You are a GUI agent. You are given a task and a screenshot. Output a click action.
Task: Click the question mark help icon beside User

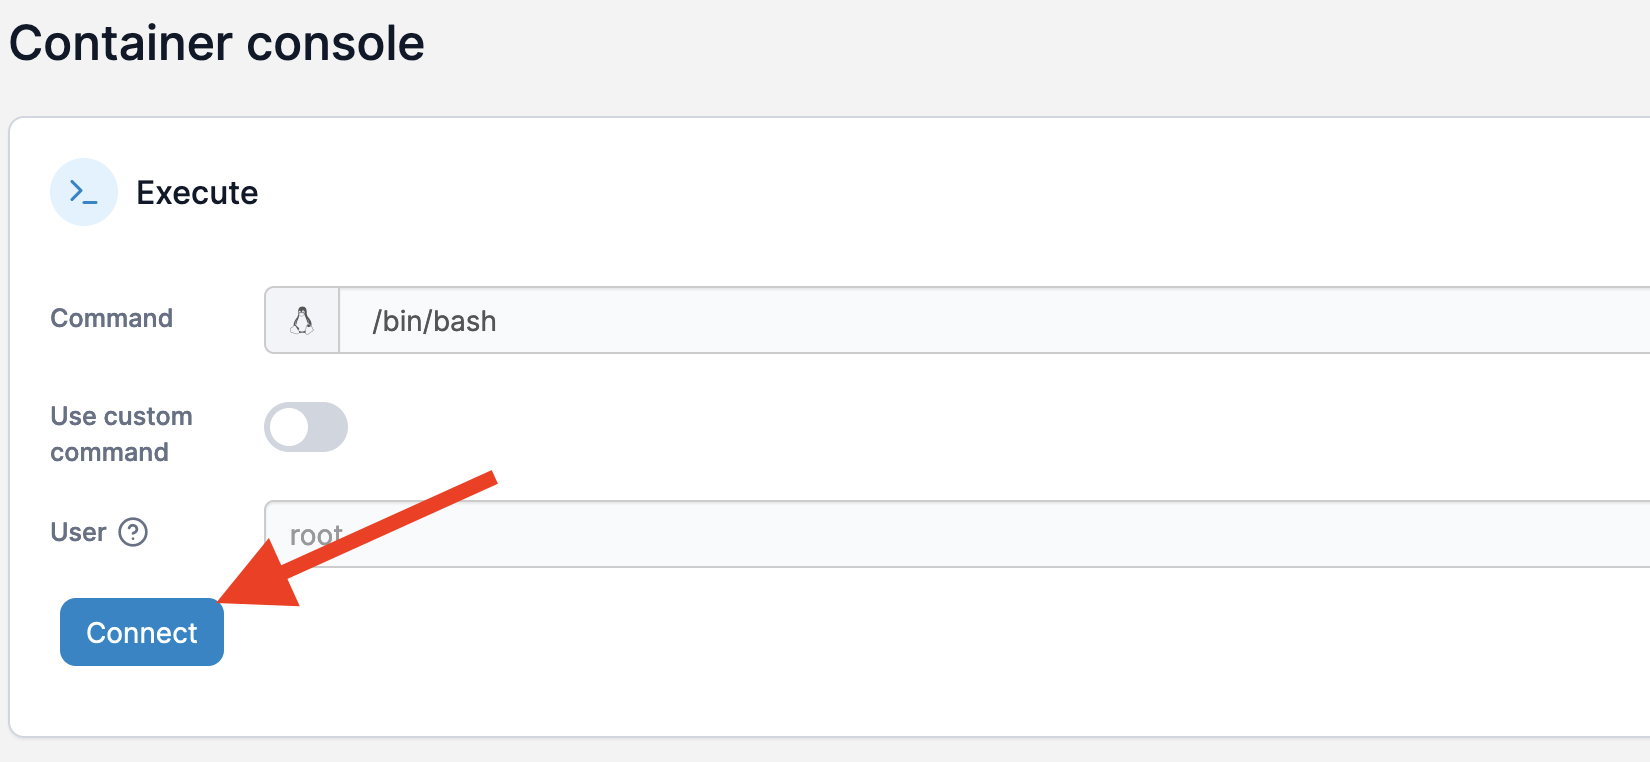(134, 533)
